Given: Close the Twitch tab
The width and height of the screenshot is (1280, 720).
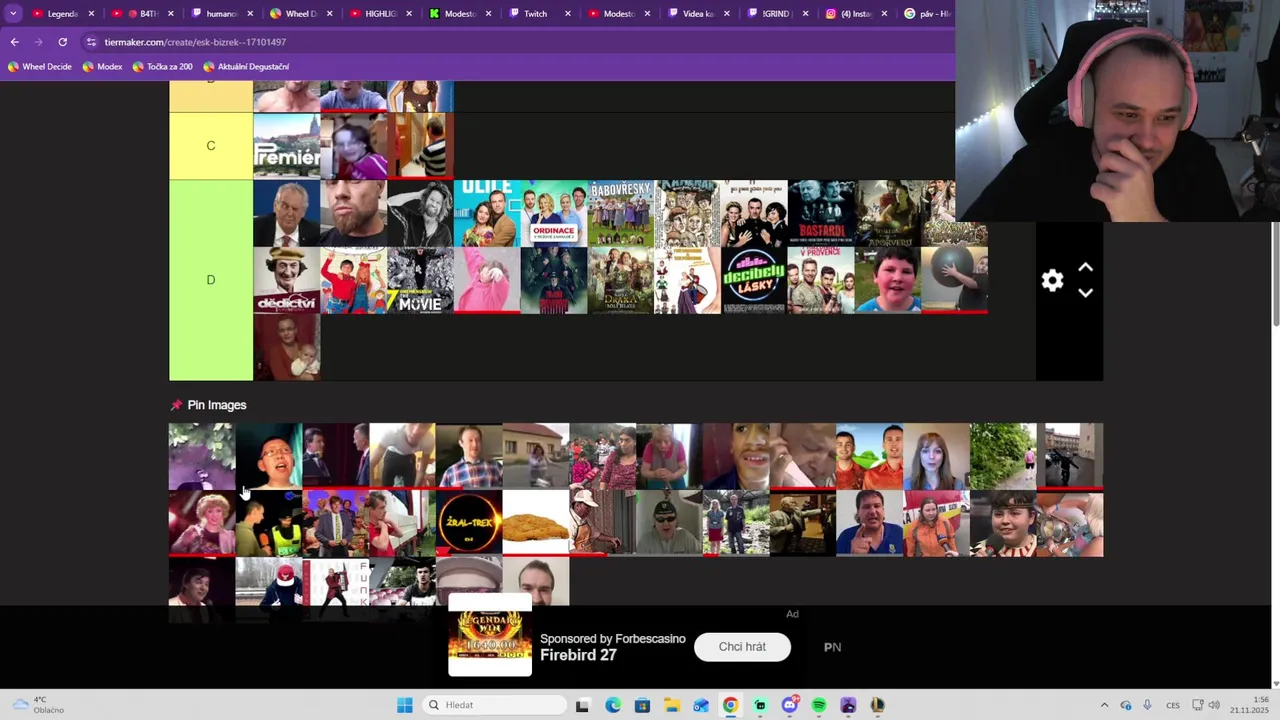Looking at the screenshot, I should 568,14.
